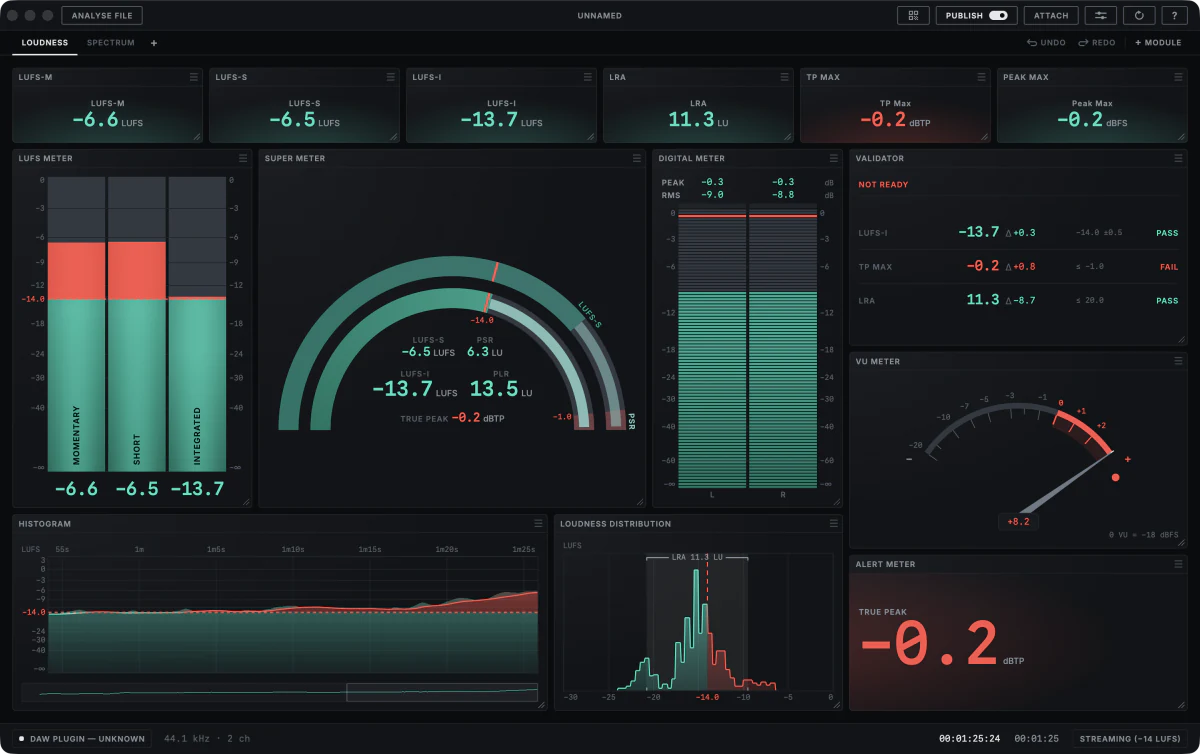Screen dimensions: 1200x754
Task: Open LUFS-I module menu icon
Action: click(587, 77)
